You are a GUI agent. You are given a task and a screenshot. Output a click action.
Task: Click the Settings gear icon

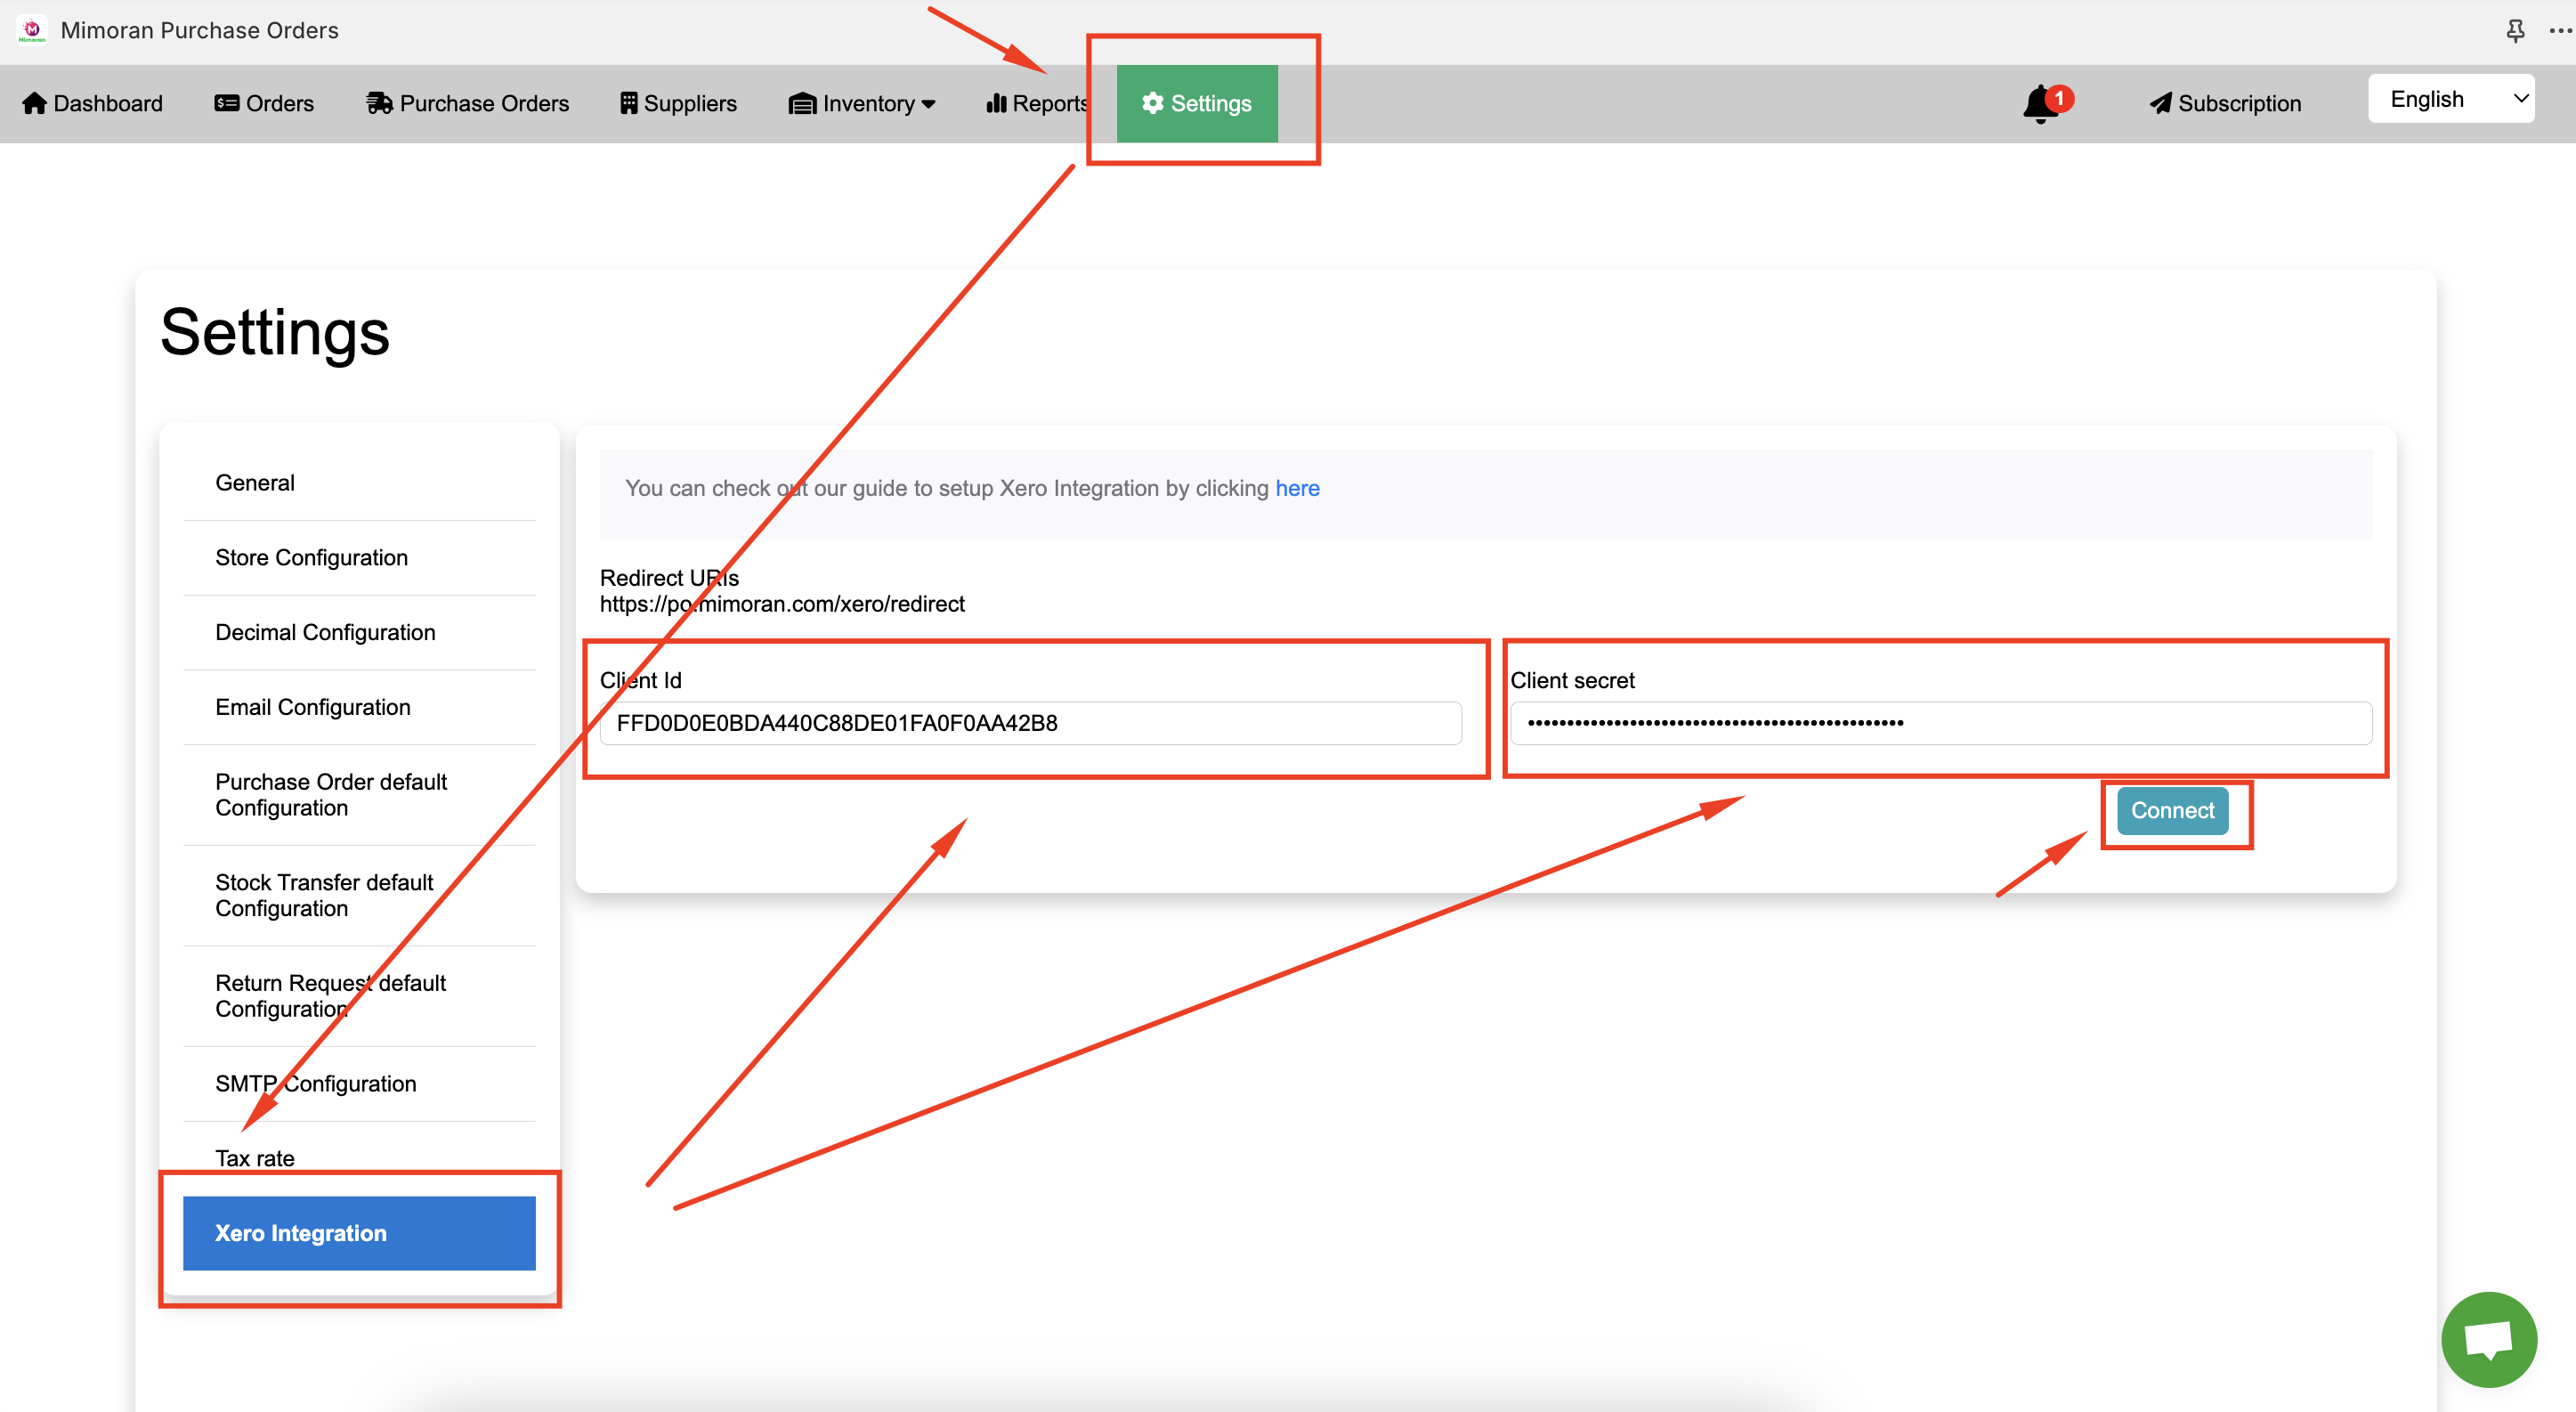tap(1153, 103)
